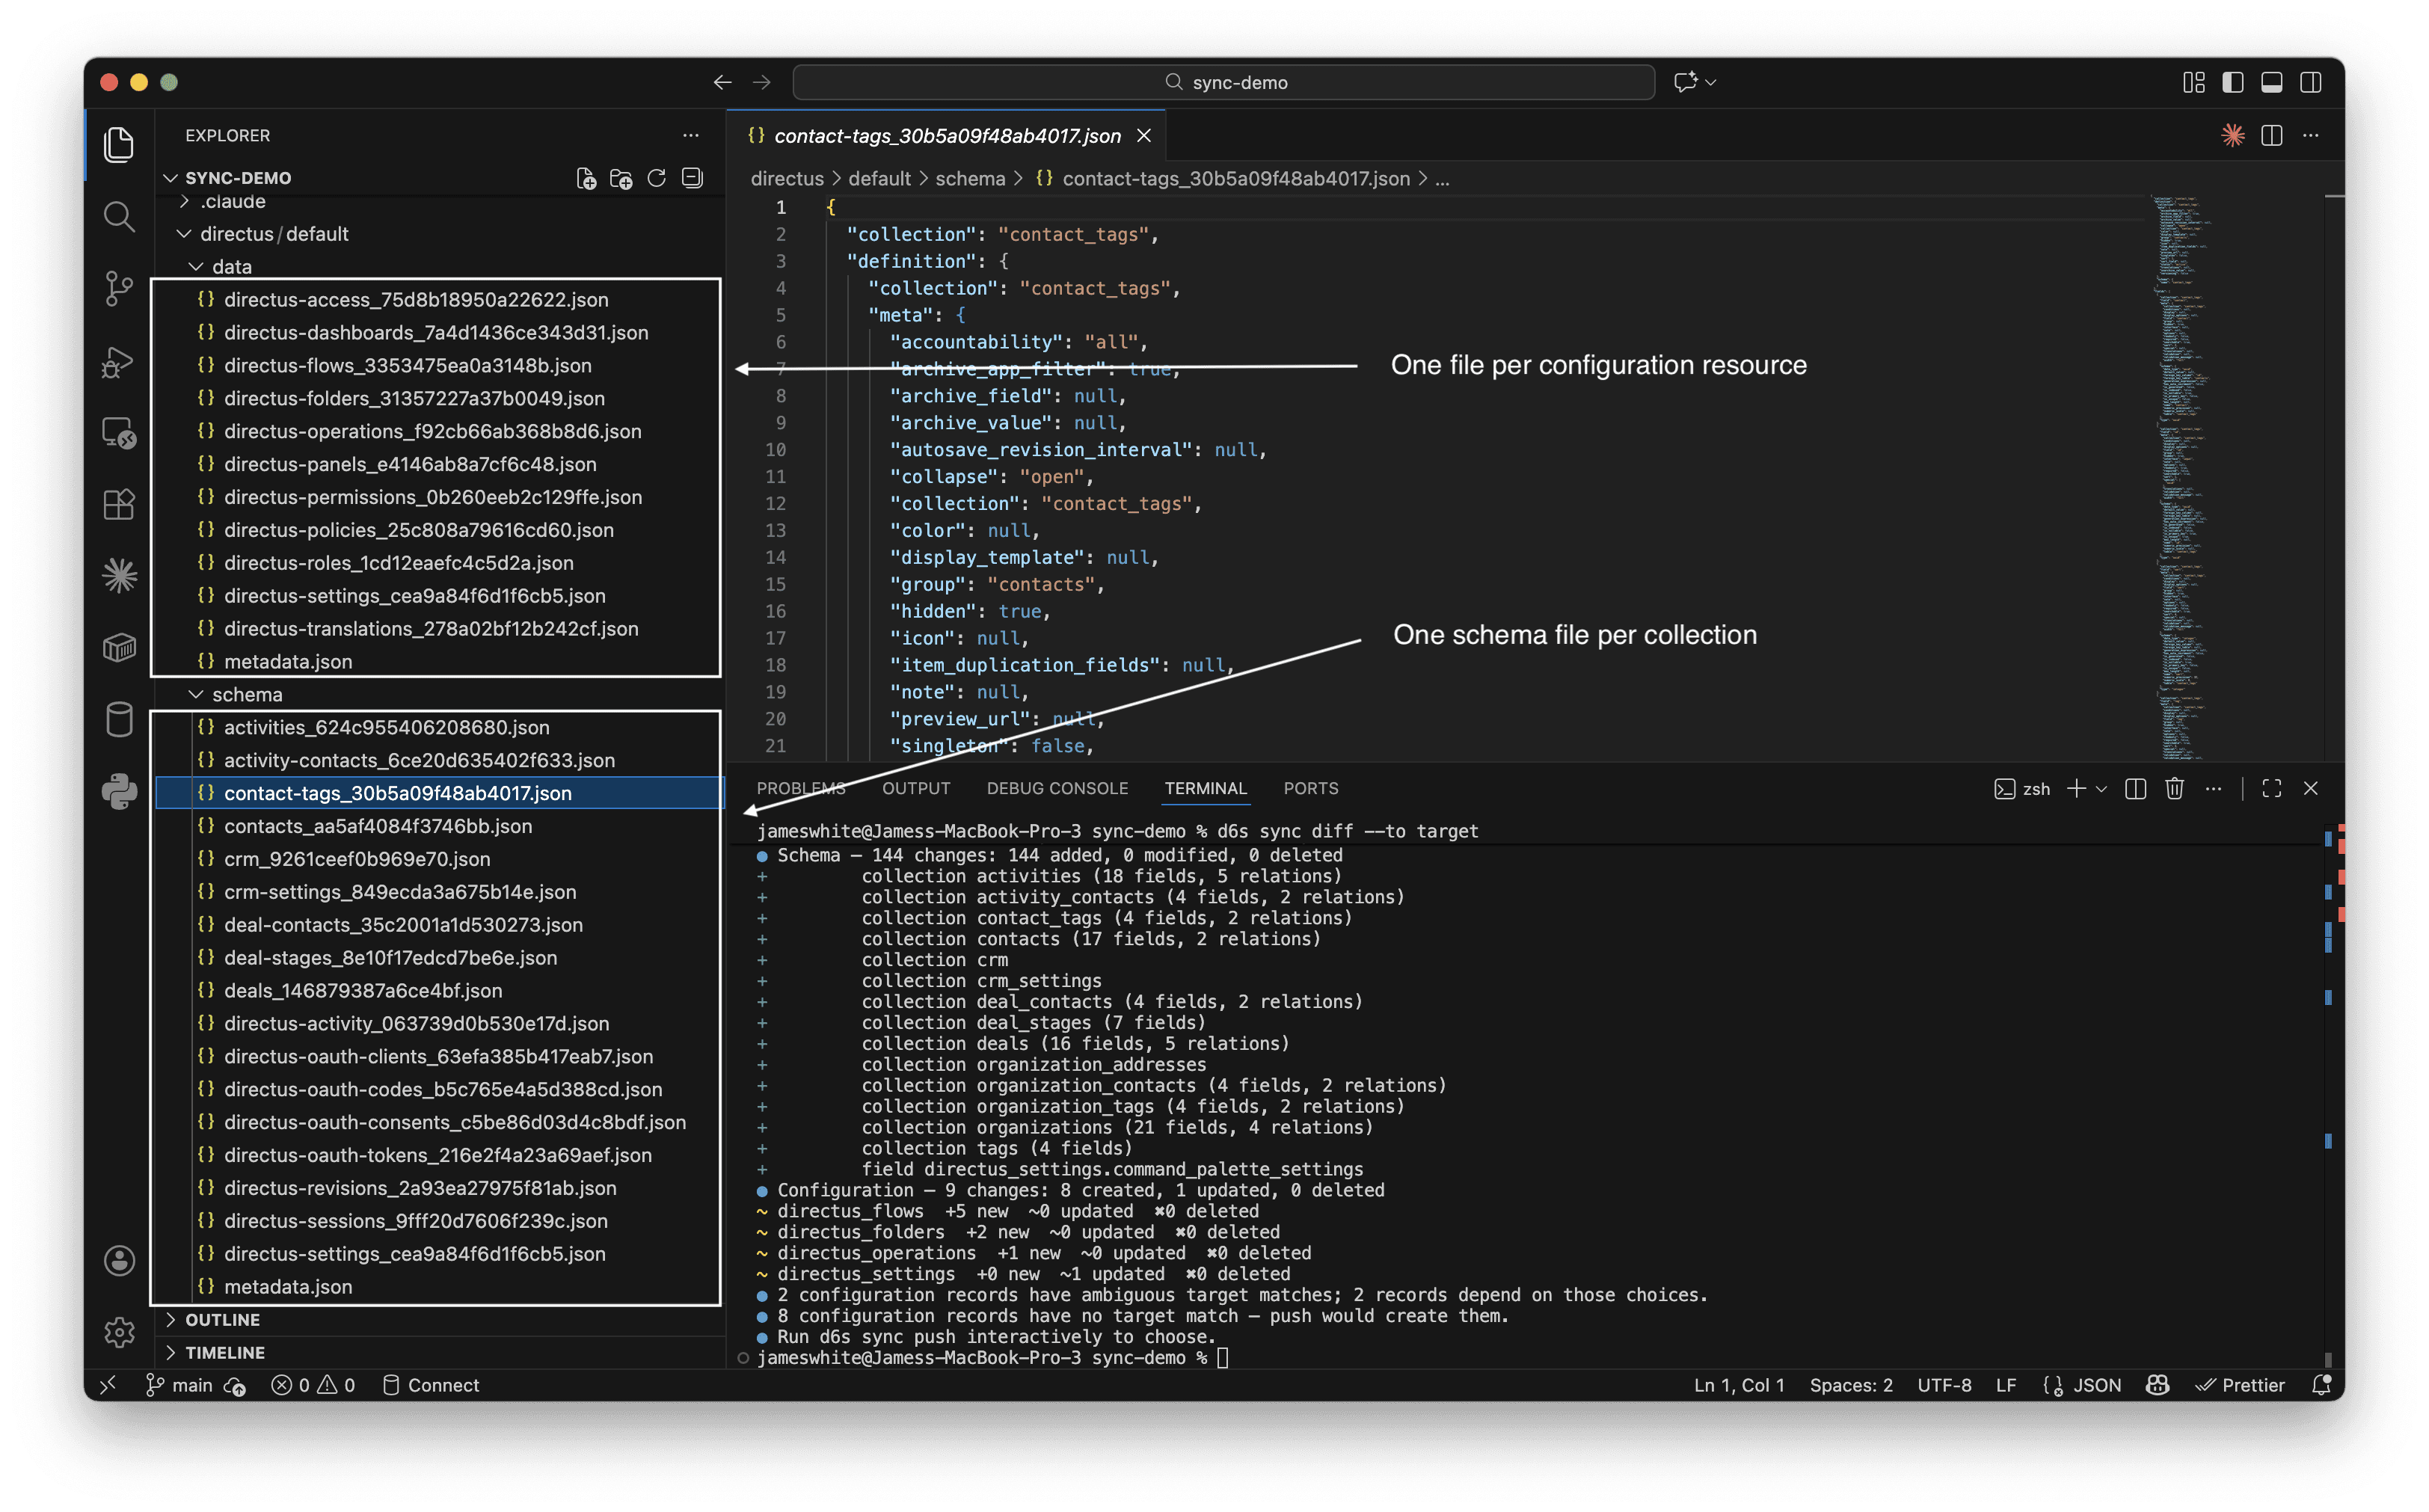Kill the terminal with the trash icon
The height and width of the screenshot is (1512, 2429).
pyautogui.click(x=2174, y=789)
